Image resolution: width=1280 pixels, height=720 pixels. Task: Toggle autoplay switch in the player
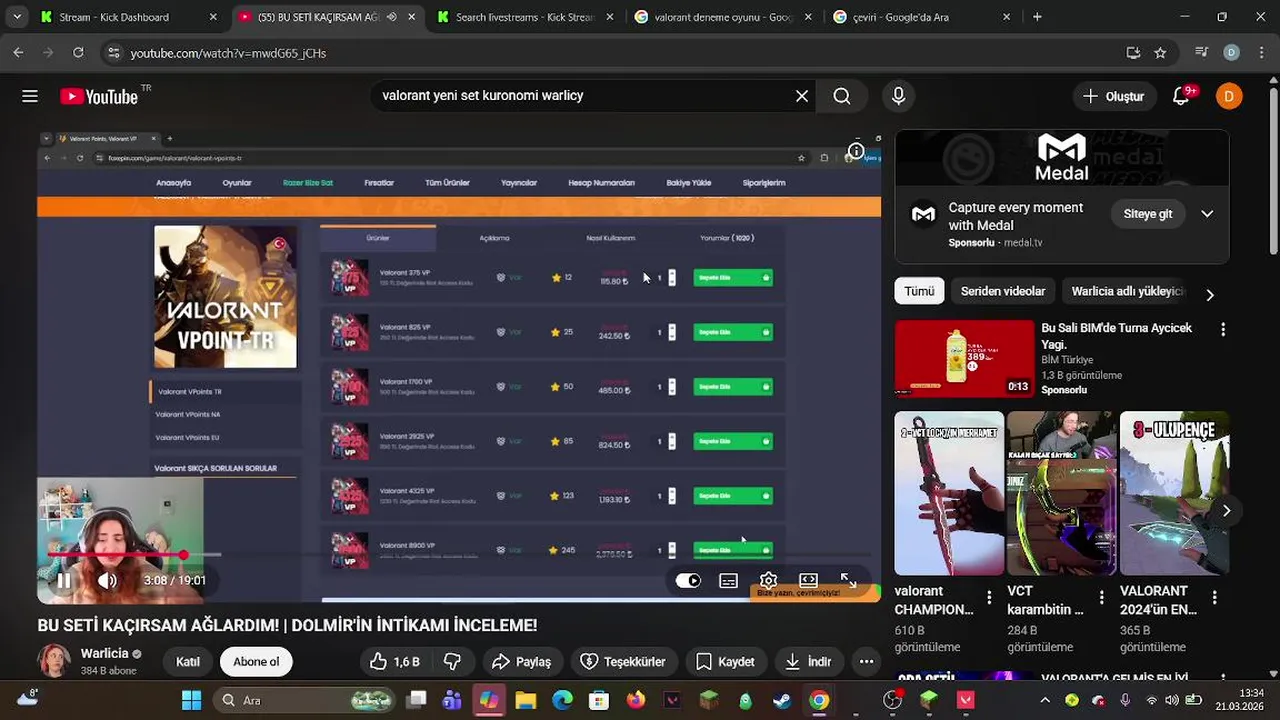(688, 580)
